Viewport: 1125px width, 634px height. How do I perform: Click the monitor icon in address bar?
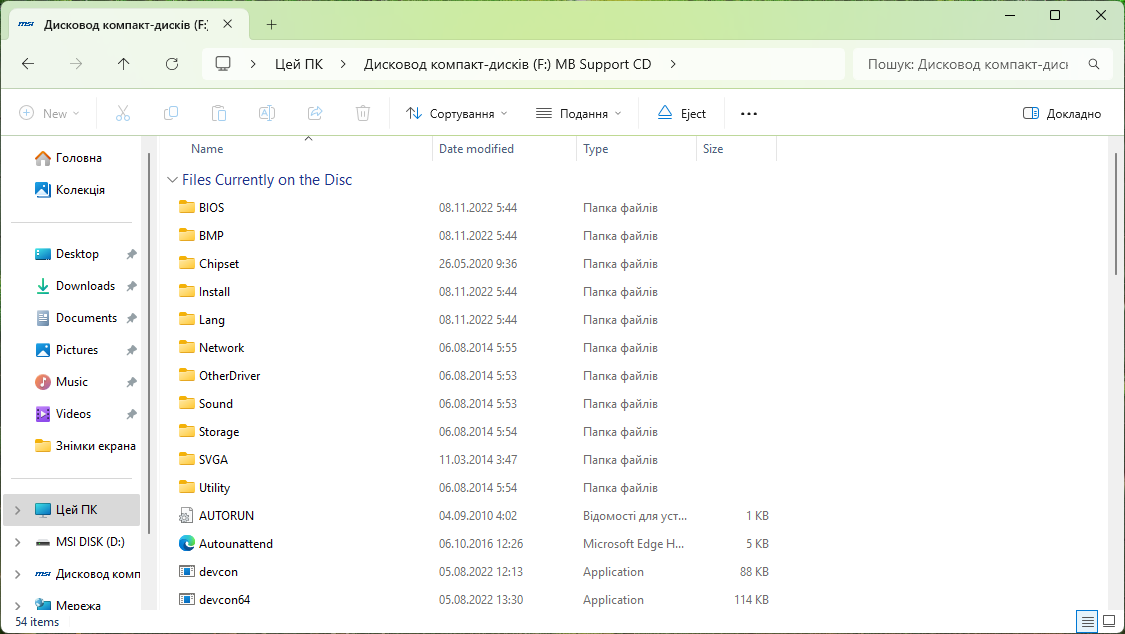(x=223, y=64)
